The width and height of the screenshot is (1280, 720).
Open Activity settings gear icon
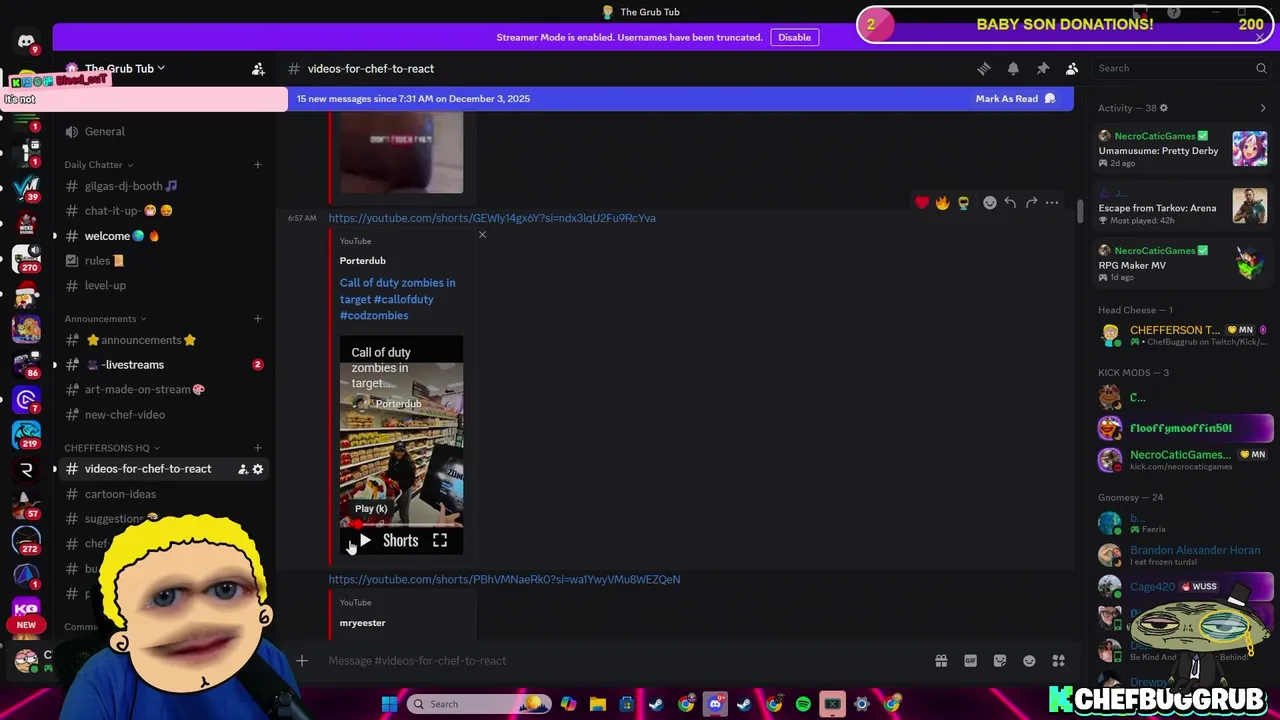(x=1163, y=108)
